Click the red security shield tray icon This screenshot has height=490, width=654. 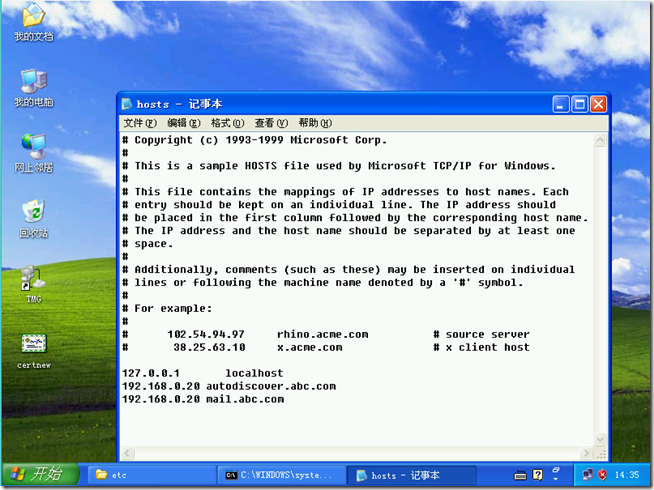pos(602,475)
